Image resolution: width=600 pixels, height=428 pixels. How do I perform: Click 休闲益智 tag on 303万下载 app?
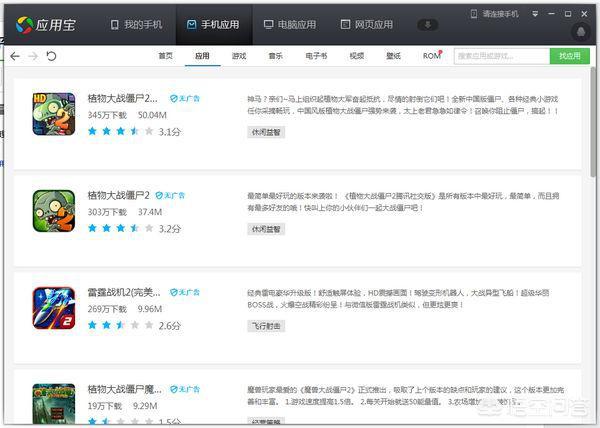266,229
